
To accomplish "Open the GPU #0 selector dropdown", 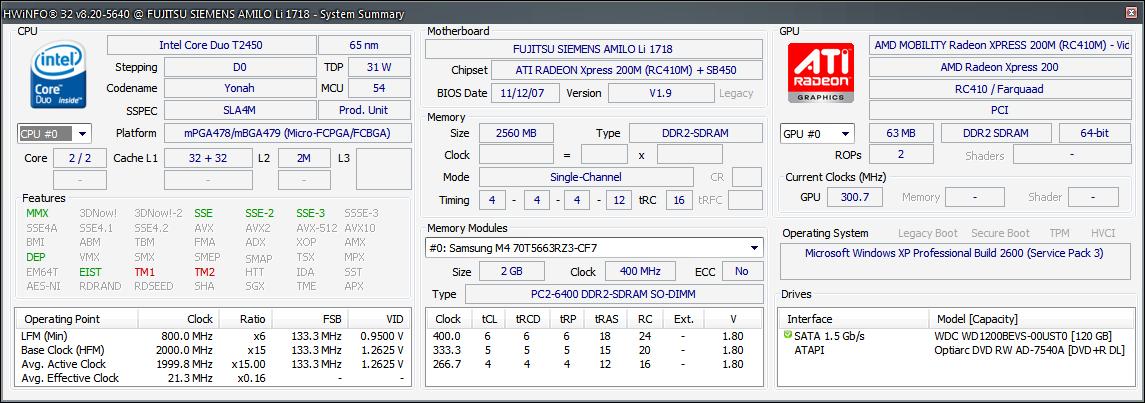I will pyautogui.click(x=817, y=134).
